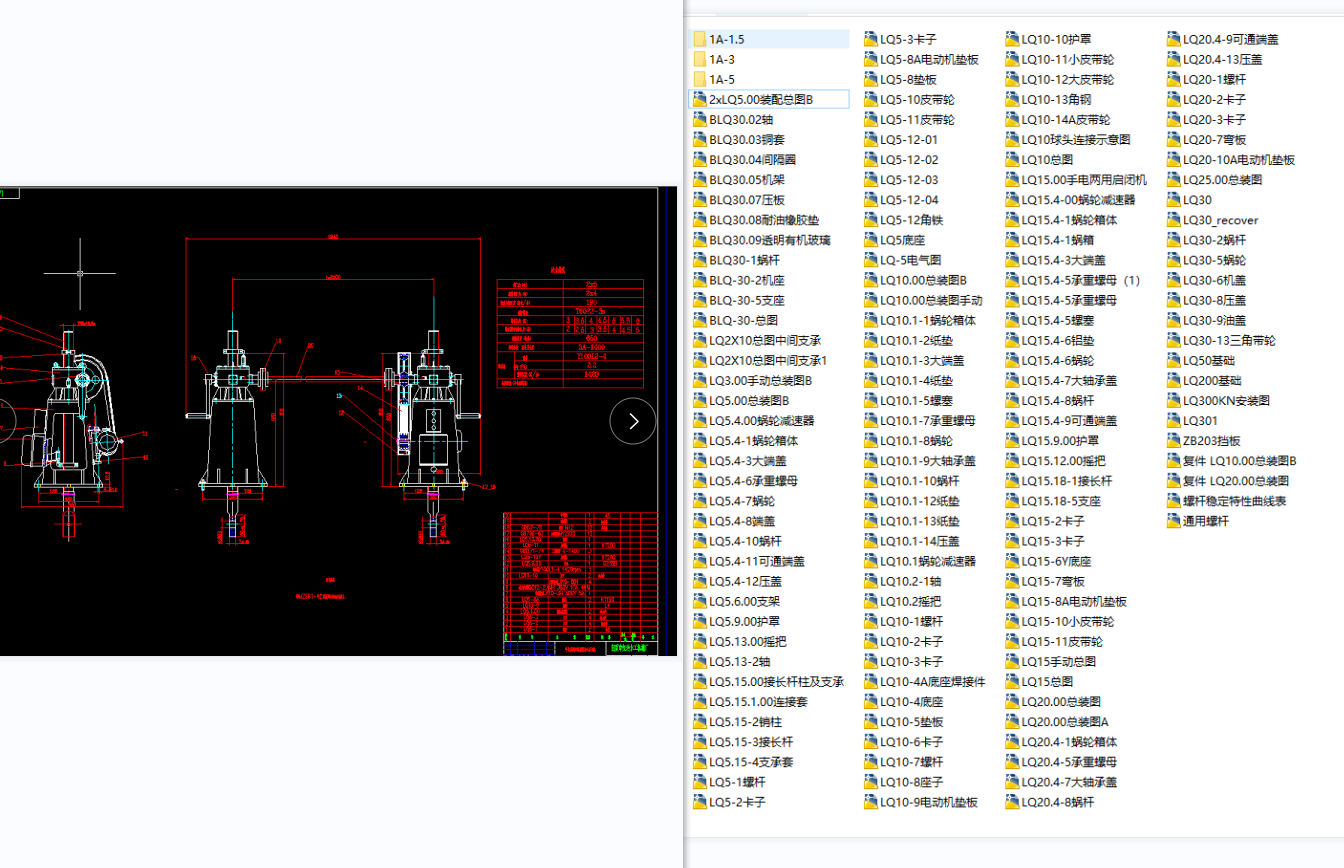Viewport: 1344px width, 868px height.
Task: Select the file name LQ30_recover
Action: [x=1221, y=220]
